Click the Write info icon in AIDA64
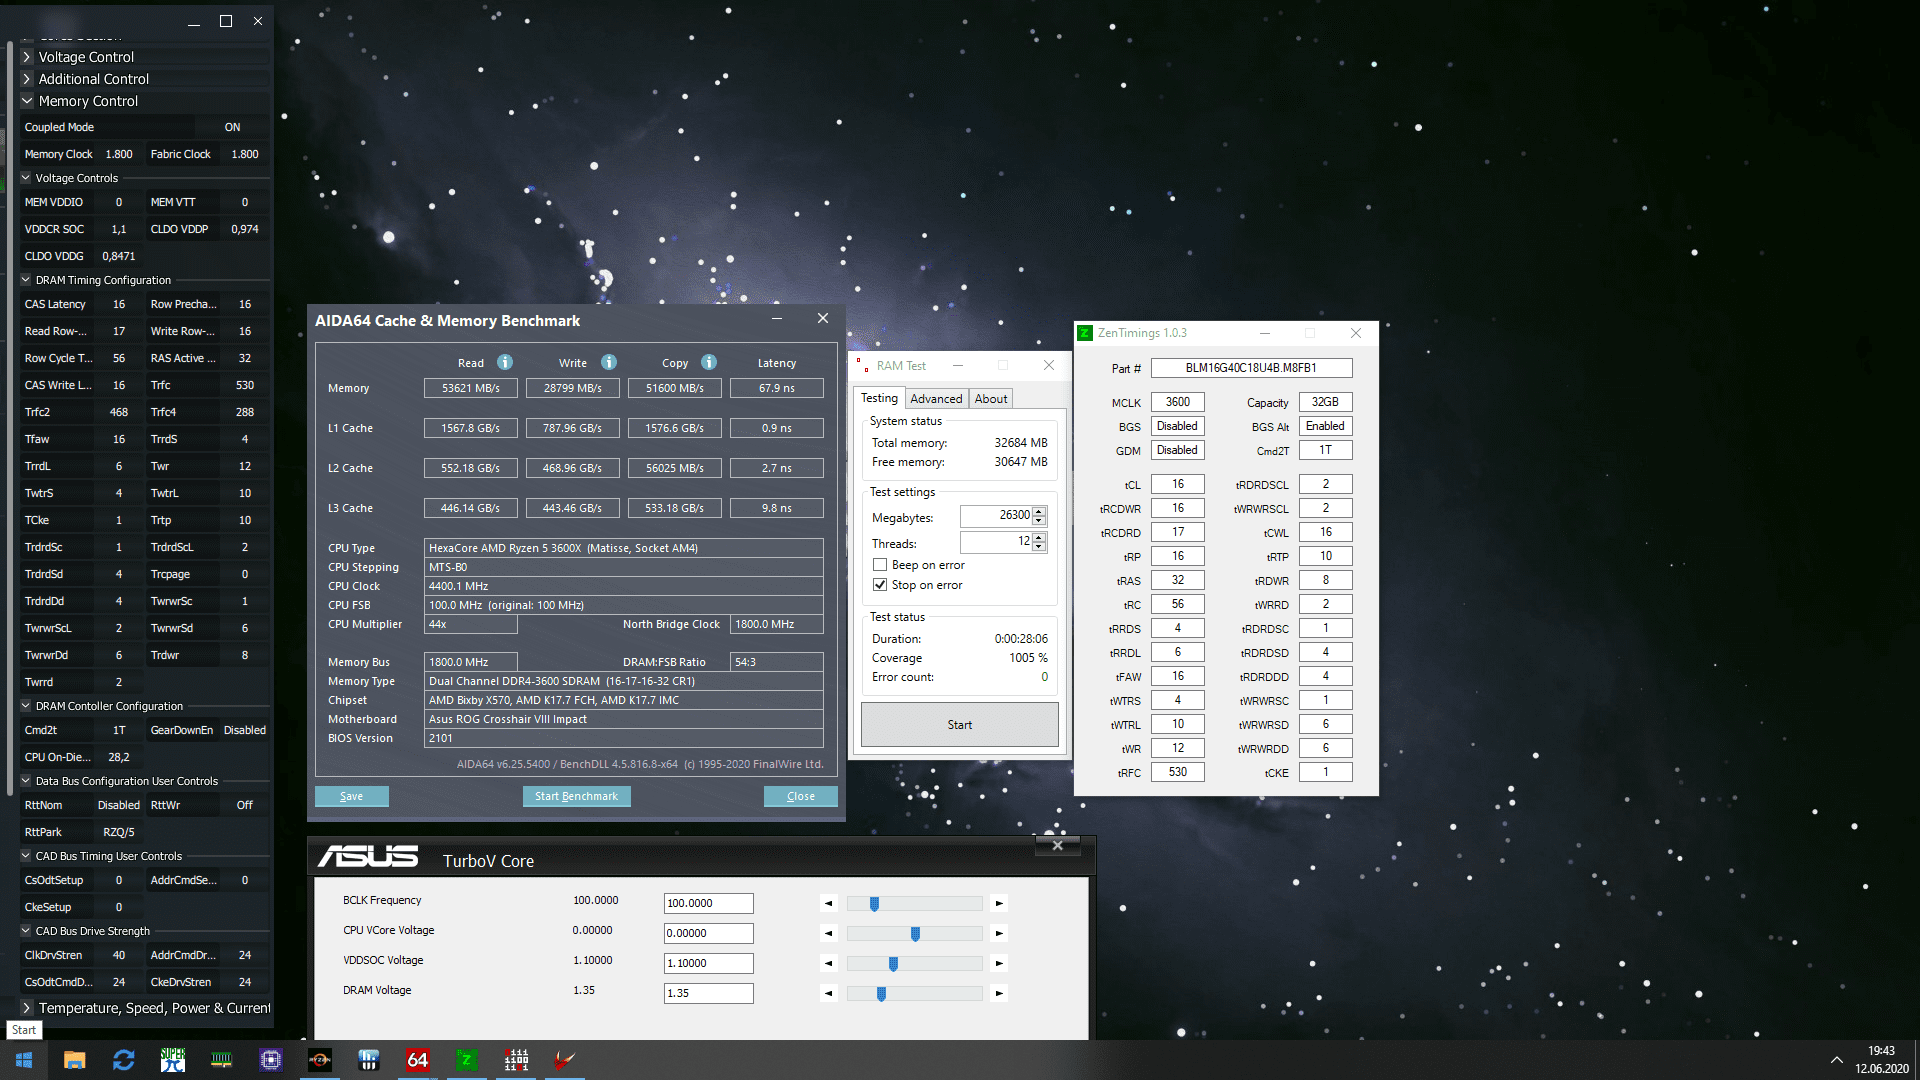Image resolution: width=1920 pixels, height=1080 pixels. tap(609, 362)
